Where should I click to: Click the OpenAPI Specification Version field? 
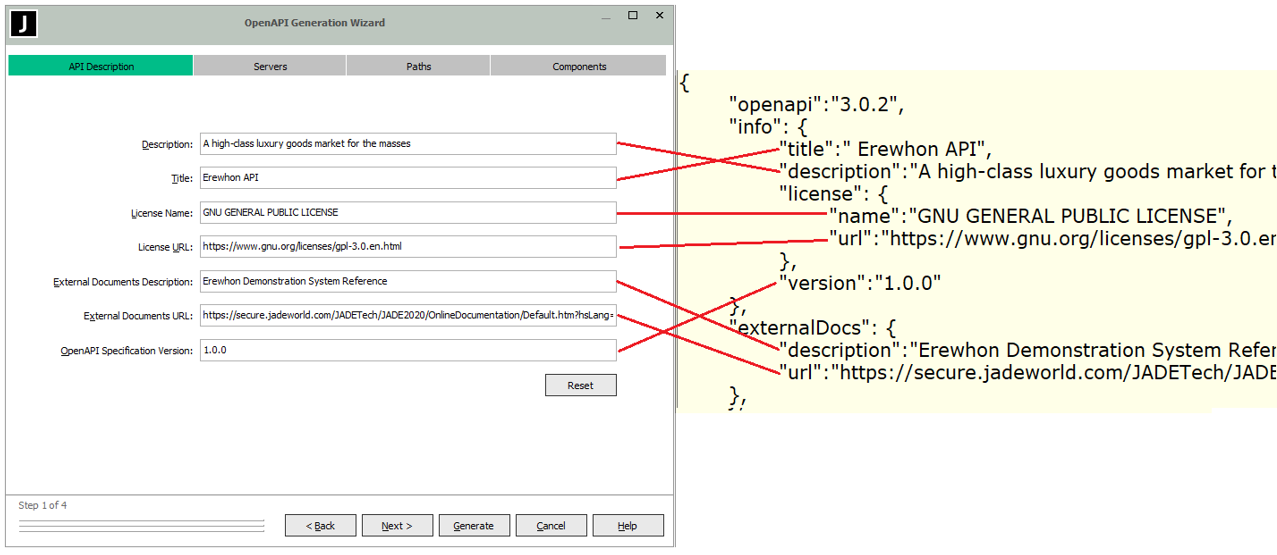coord(408,351)
